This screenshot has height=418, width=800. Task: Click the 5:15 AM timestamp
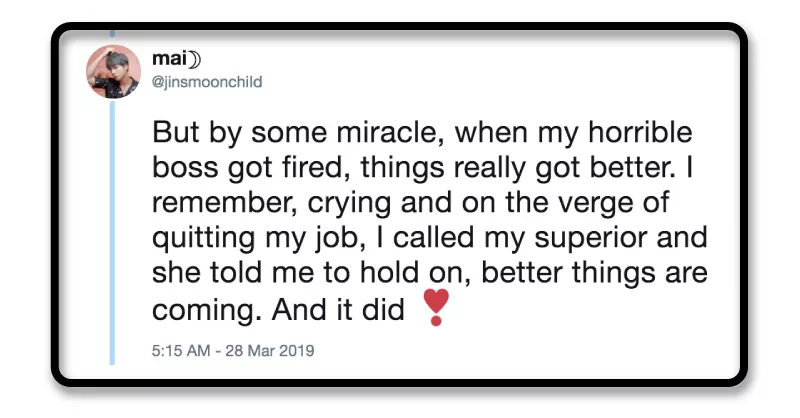[x=178, y=351]
